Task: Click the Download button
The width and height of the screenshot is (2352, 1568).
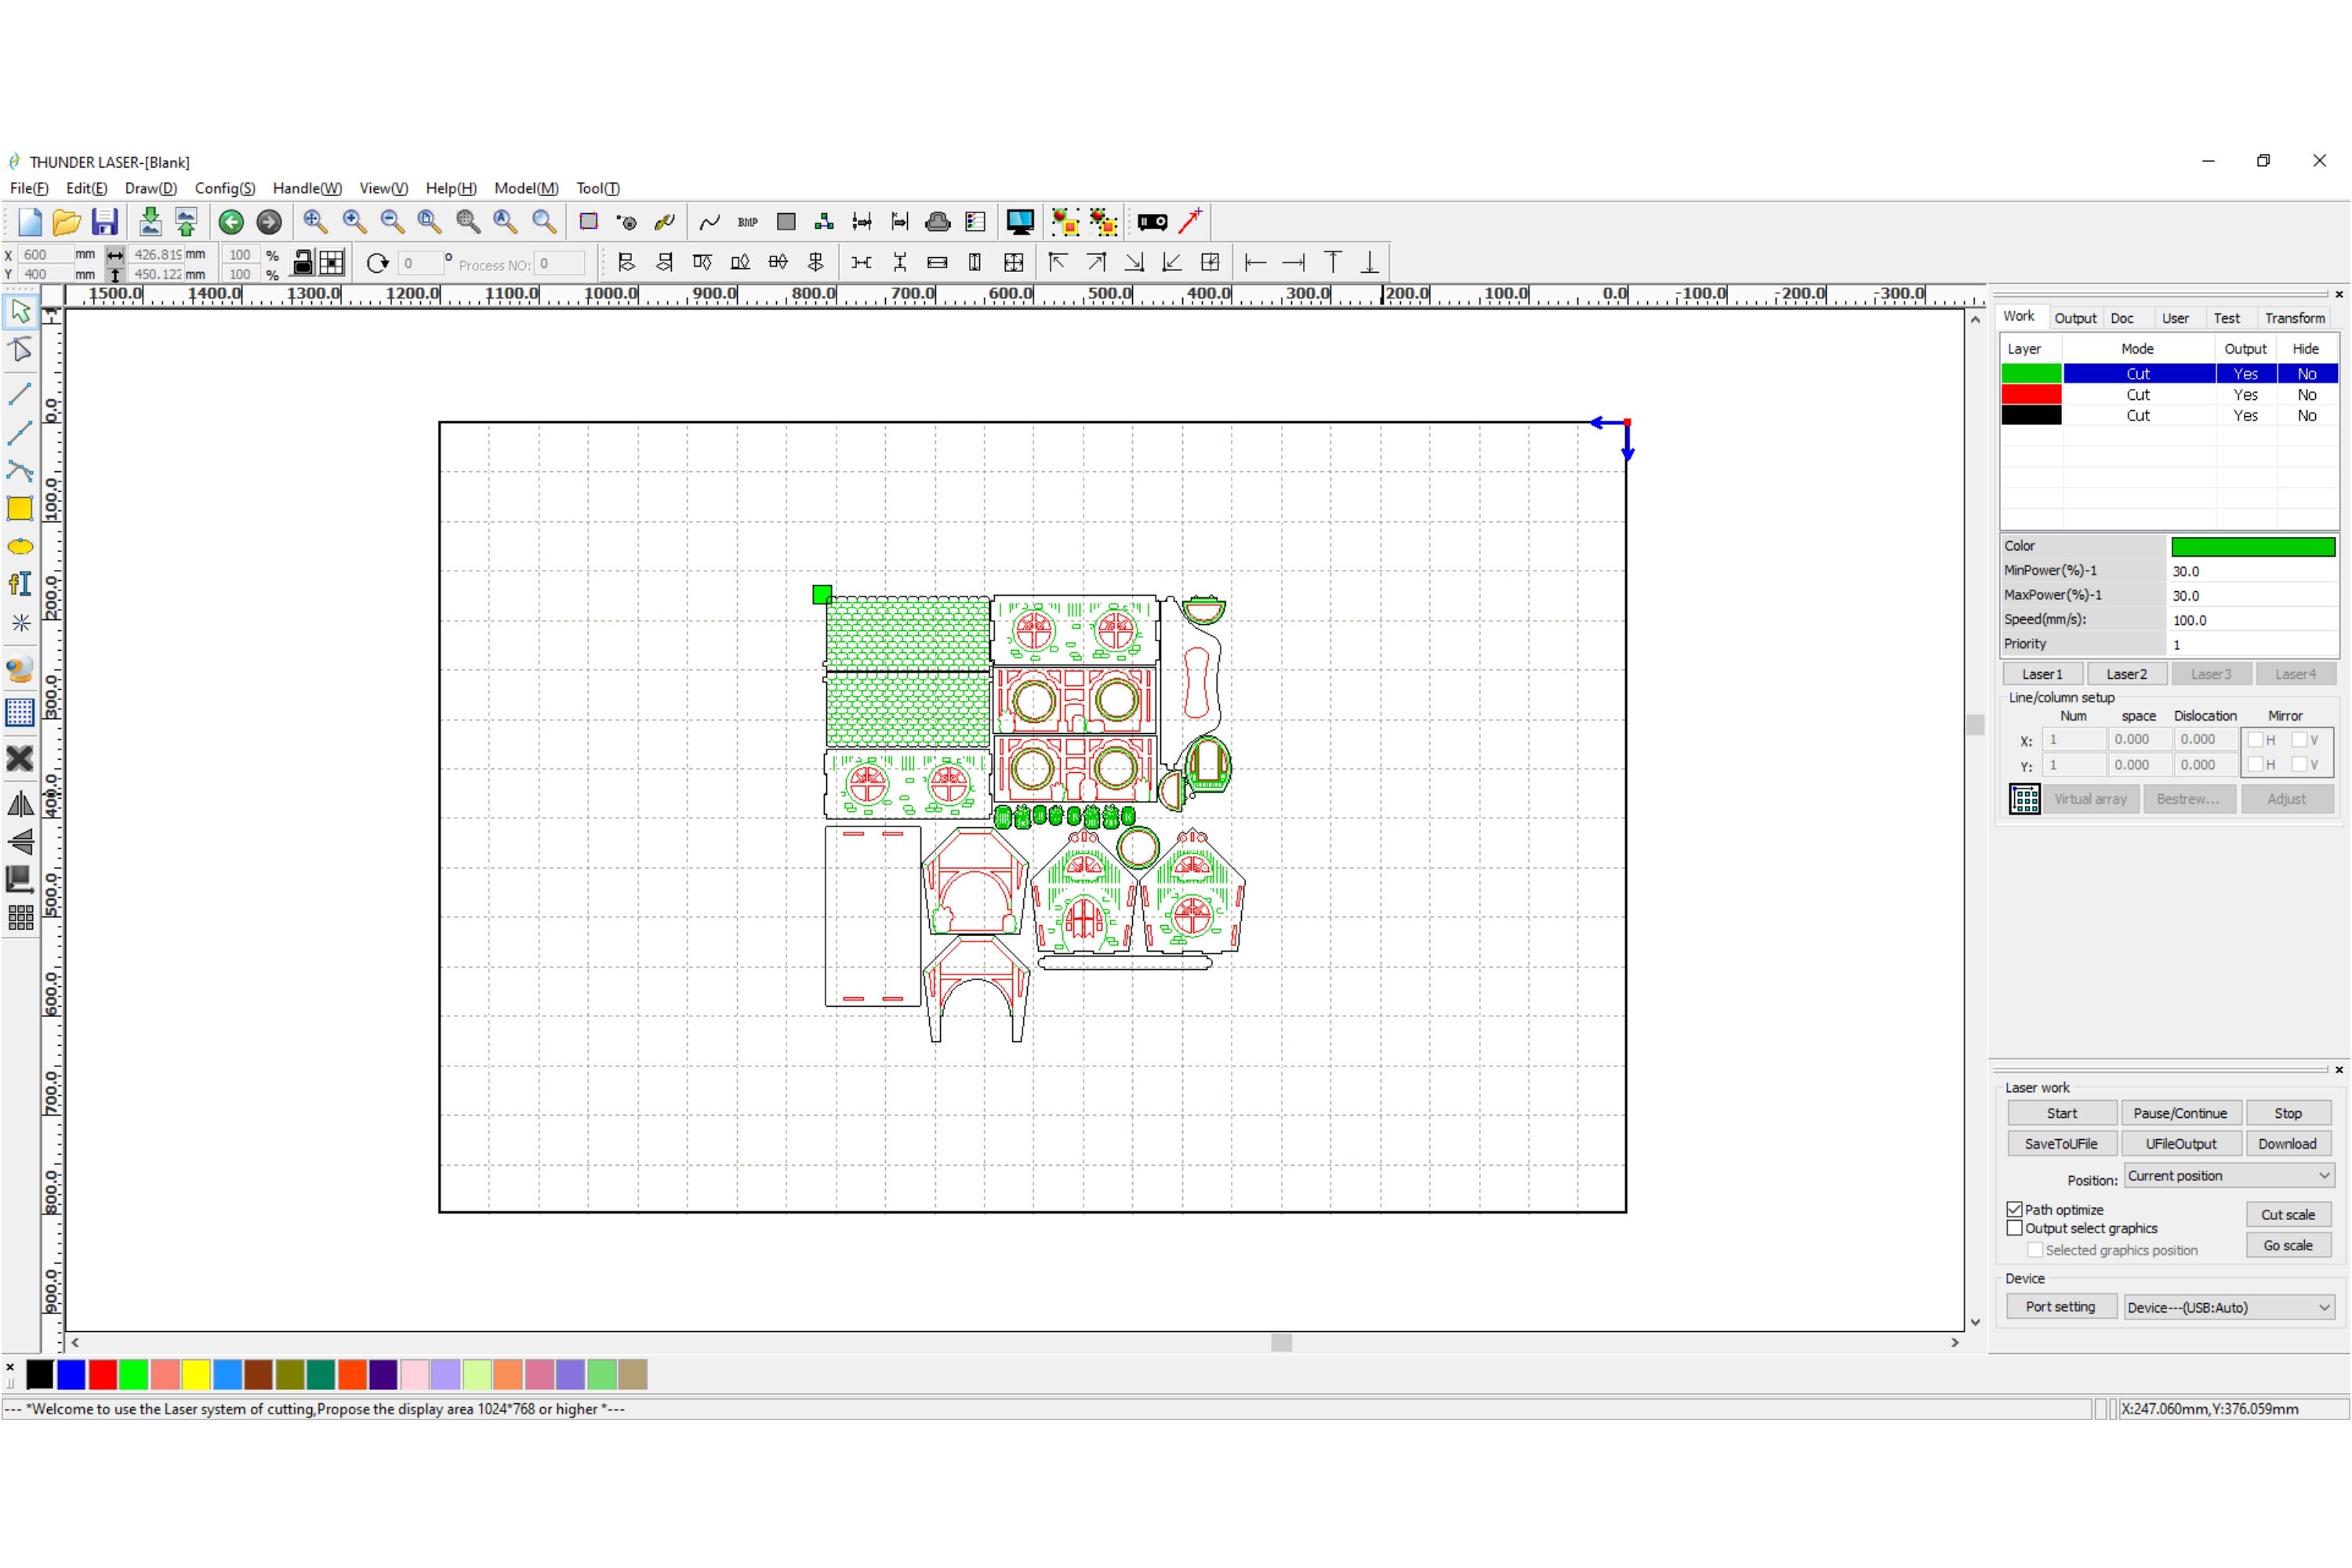Action: point(2287,1144)
